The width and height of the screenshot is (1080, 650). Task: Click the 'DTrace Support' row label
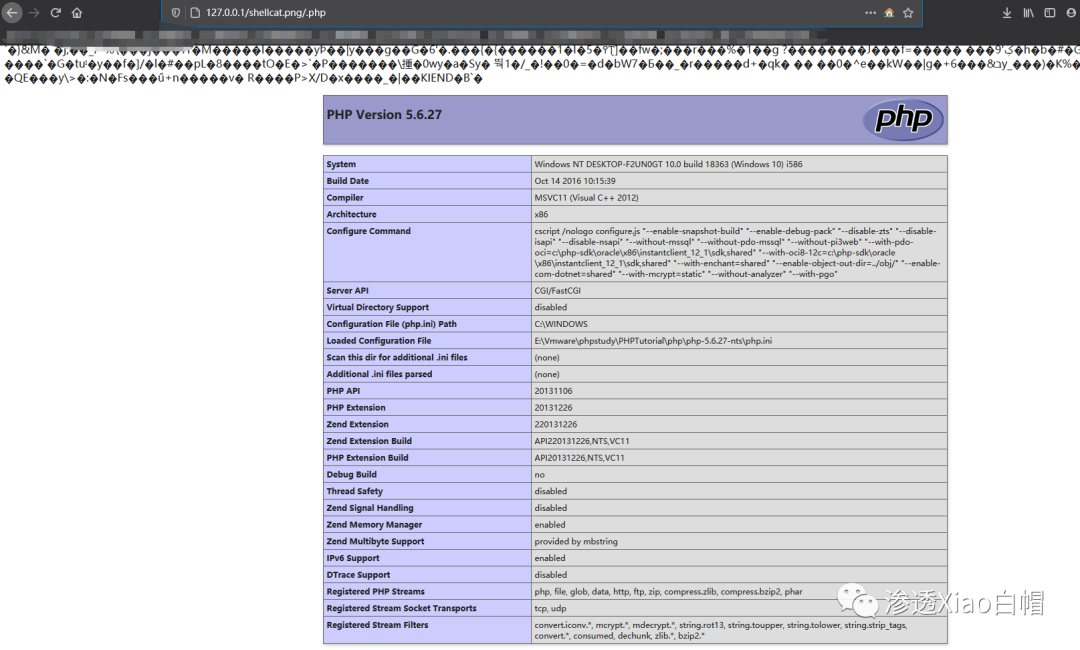358,575
